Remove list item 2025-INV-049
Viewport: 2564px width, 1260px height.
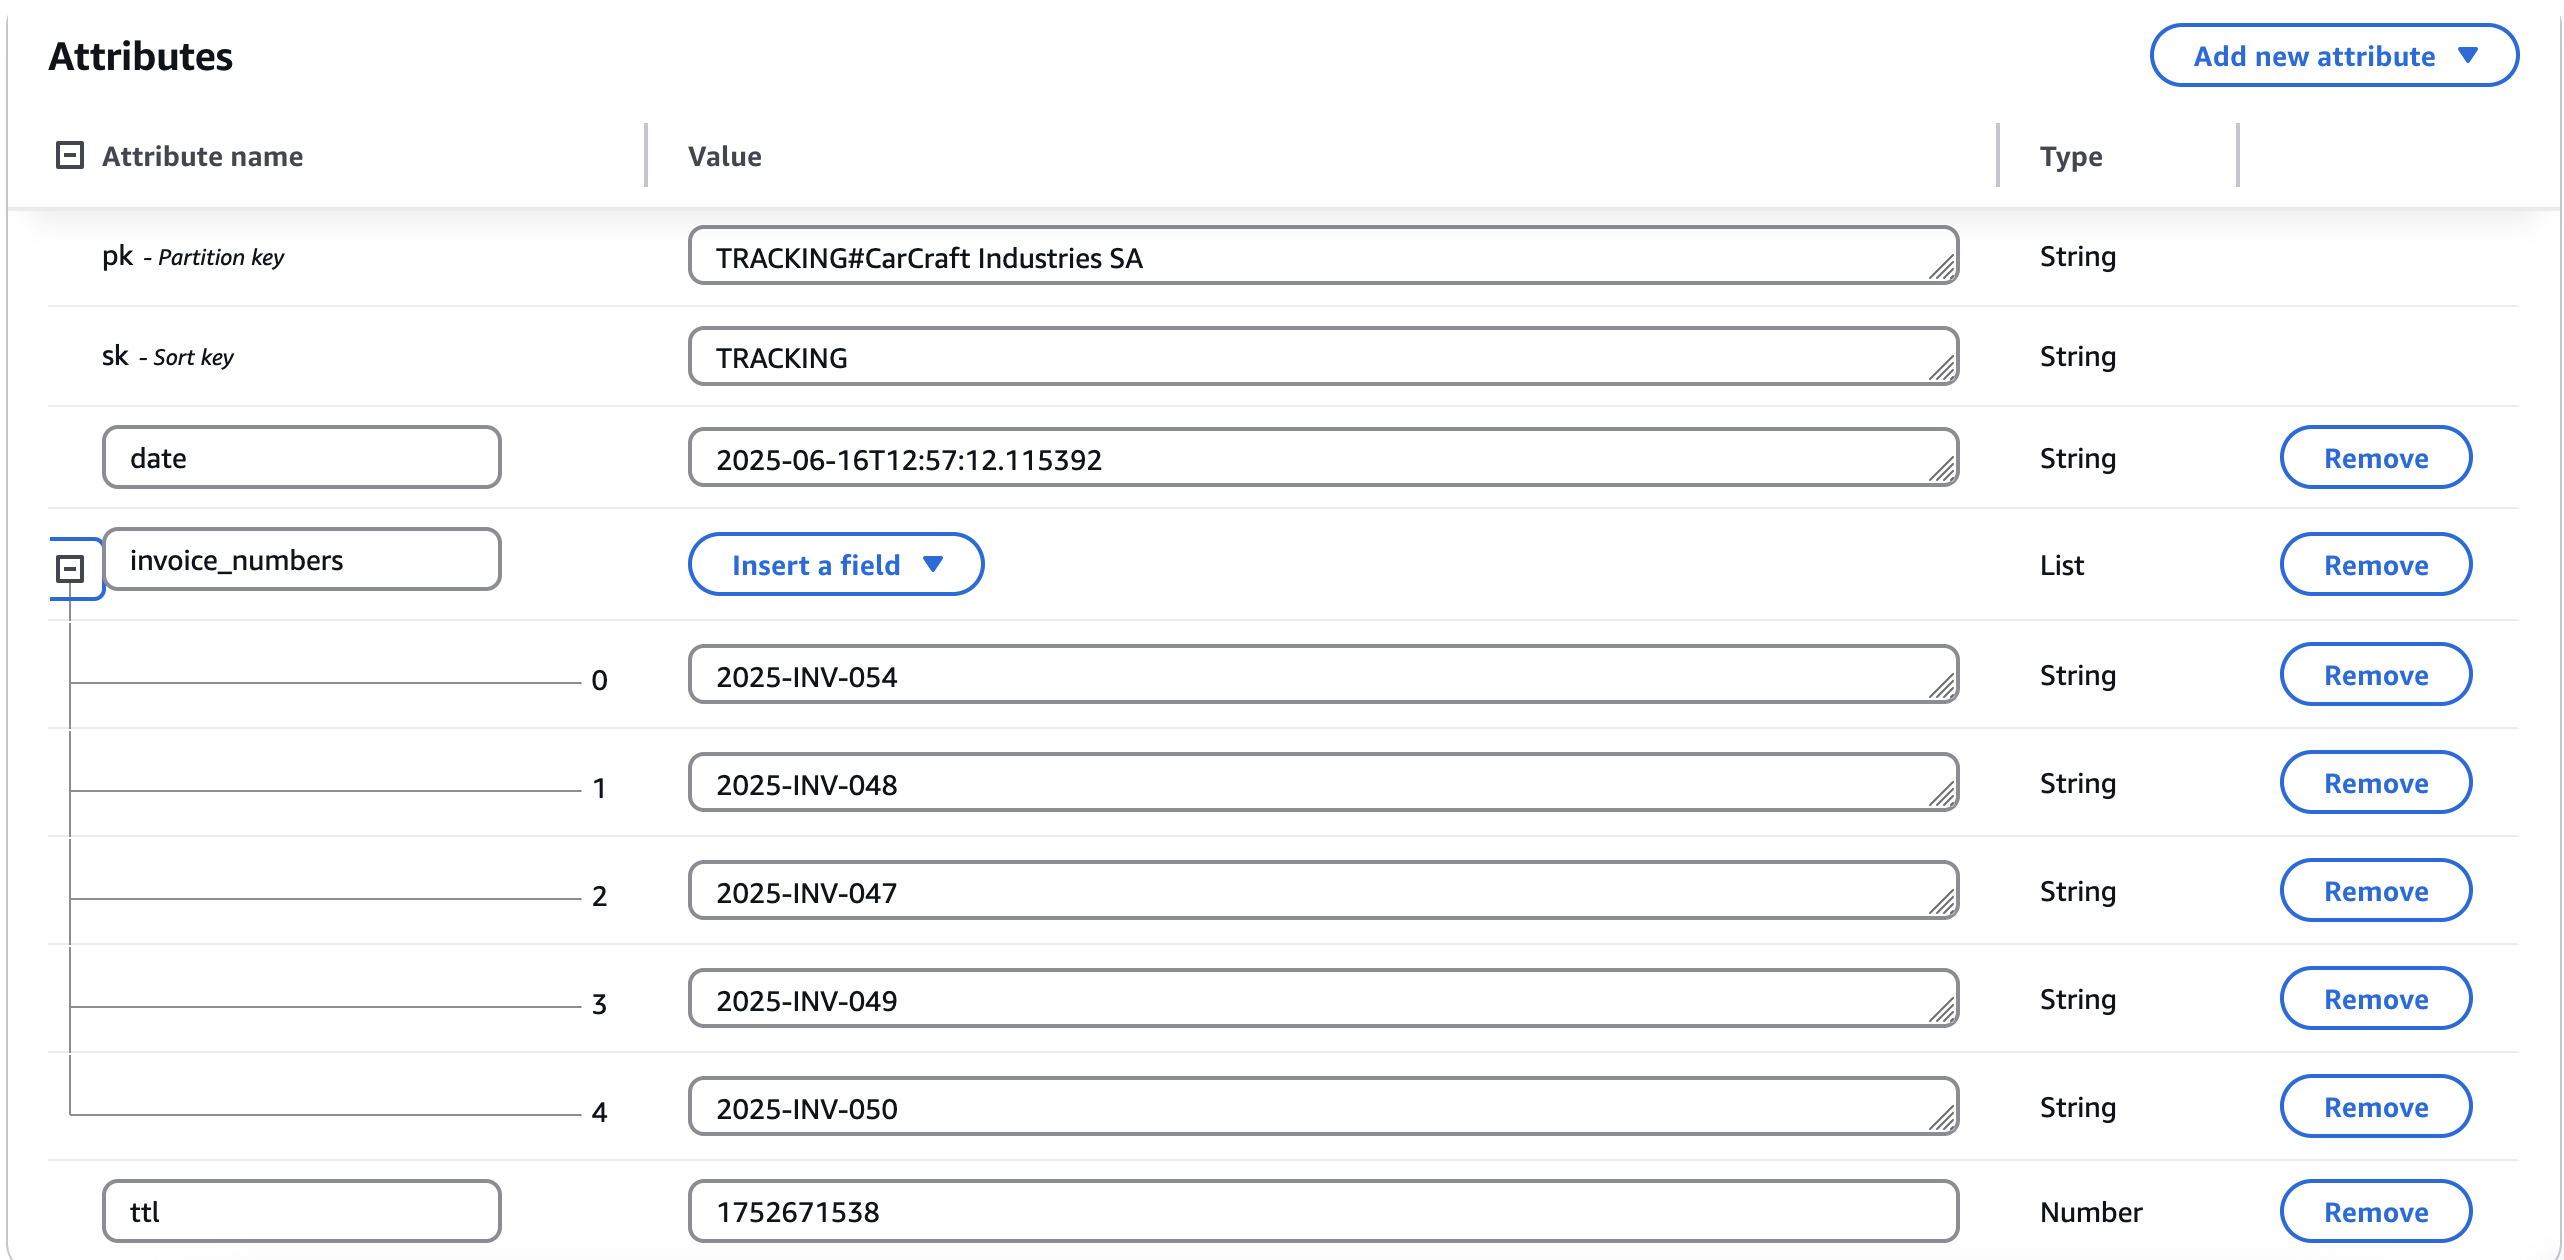(2375, 999)
